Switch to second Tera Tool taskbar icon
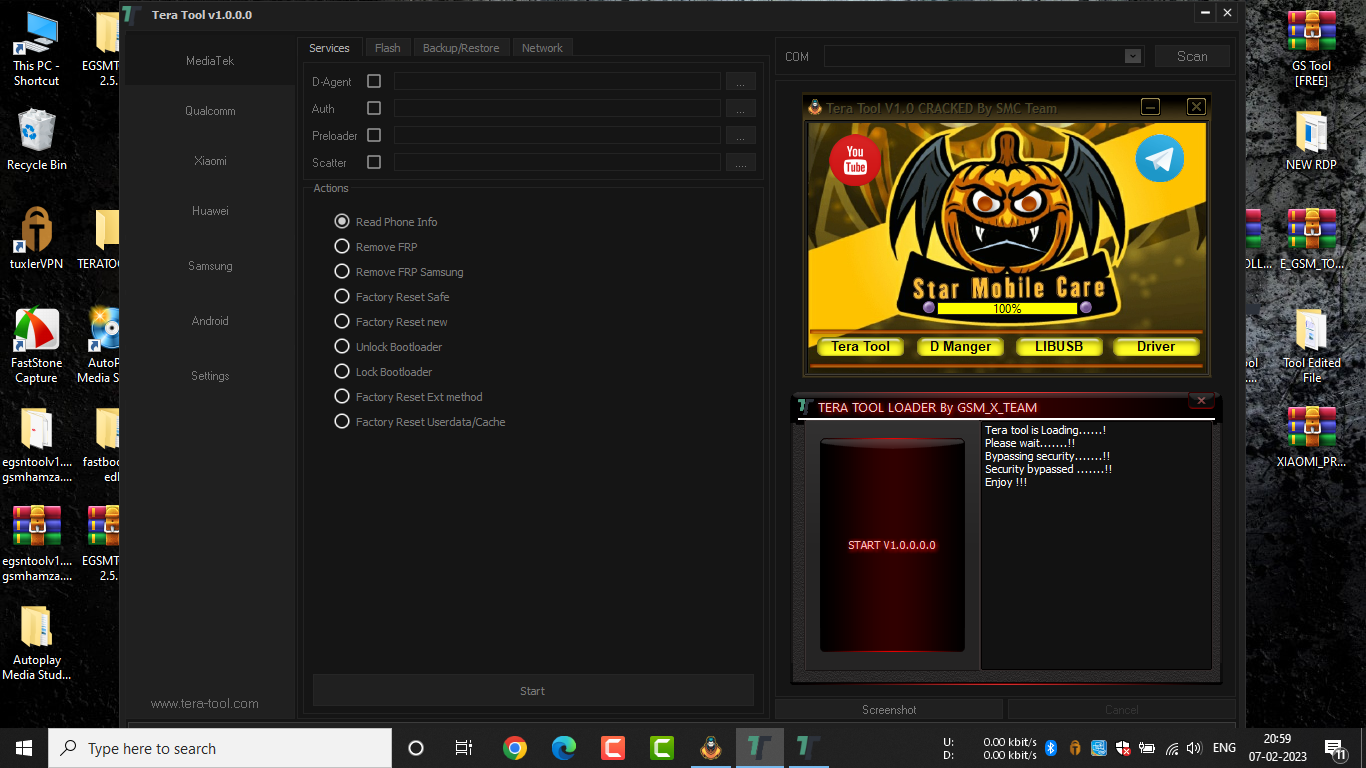The width and height of the screenshot is (1366, 768). [x=808, y=748]
